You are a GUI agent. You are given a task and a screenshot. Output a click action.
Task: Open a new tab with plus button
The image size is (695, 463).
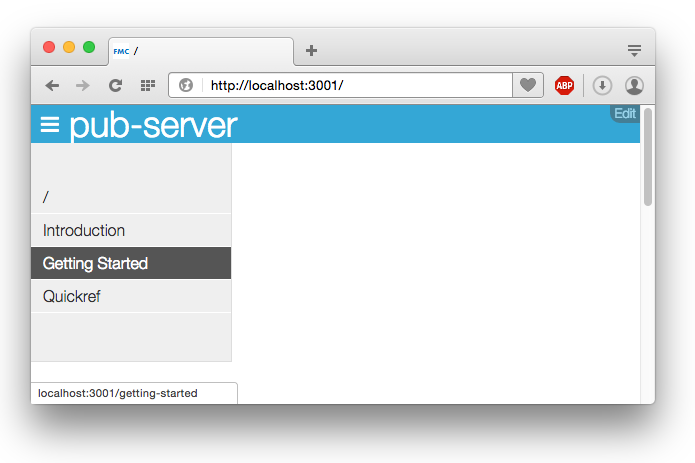tap(311, 50)
